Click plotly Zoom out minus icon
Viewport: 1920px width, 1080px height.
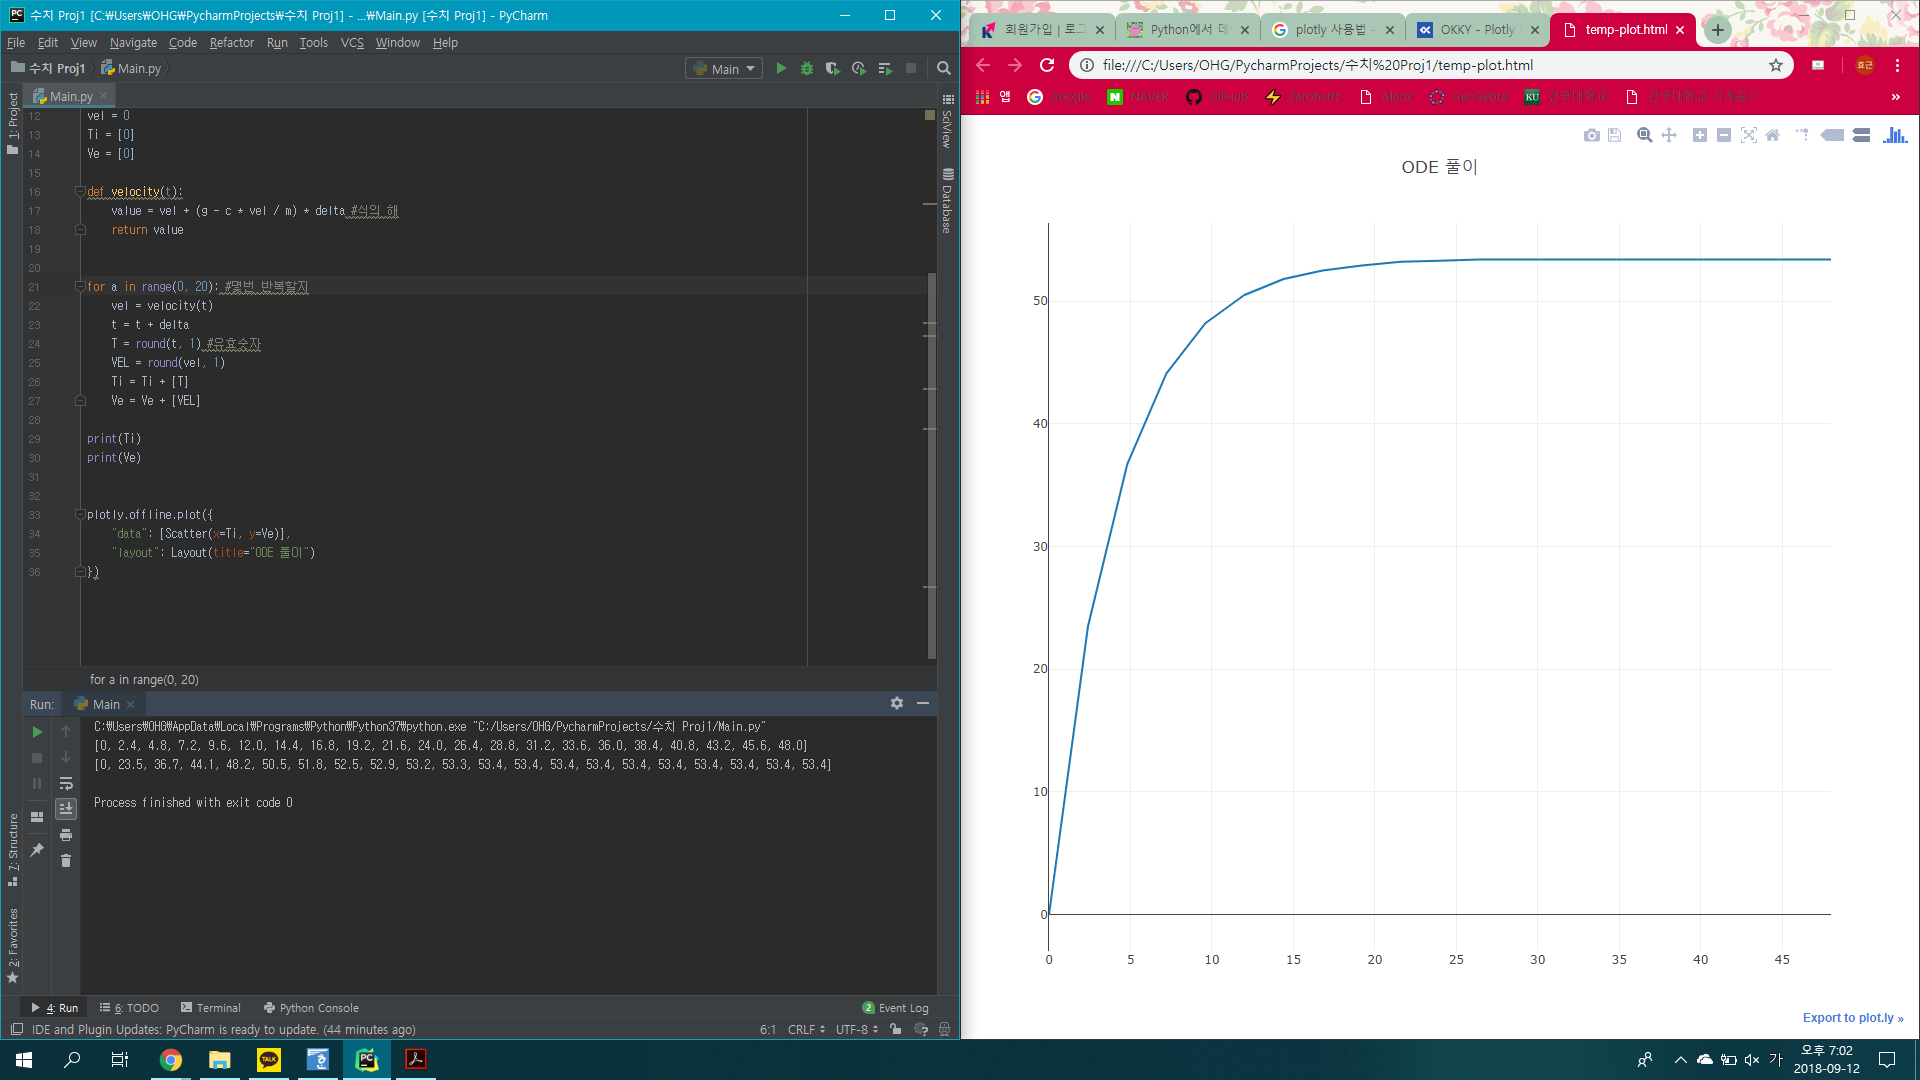point(1724,135)
